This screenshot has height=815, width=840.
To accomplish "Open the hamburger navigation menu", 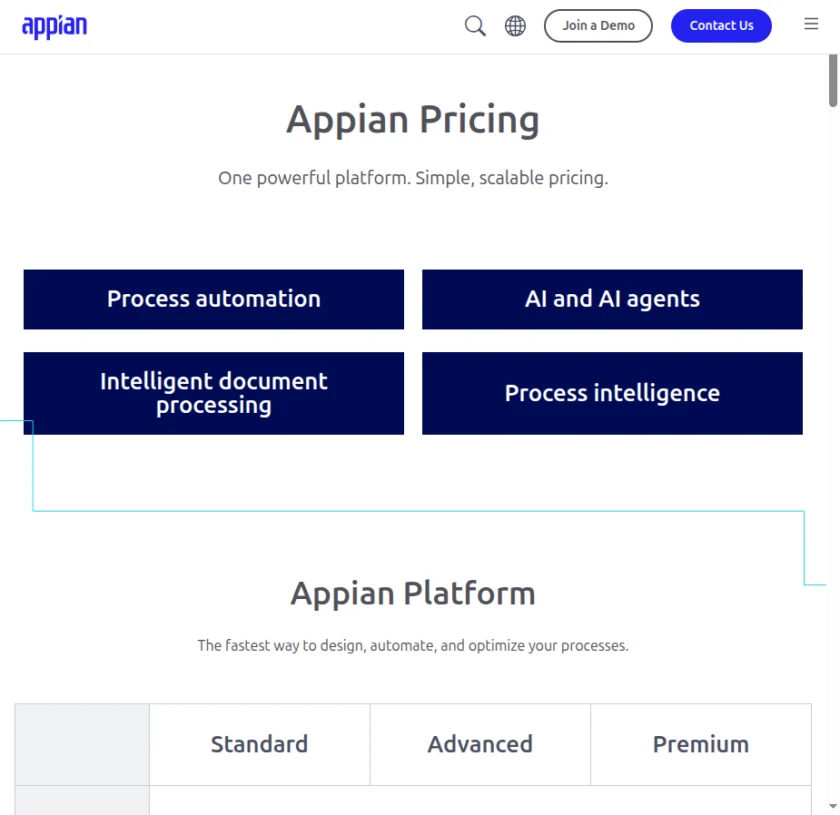I will pyautogui.click(x=811, y=24).
